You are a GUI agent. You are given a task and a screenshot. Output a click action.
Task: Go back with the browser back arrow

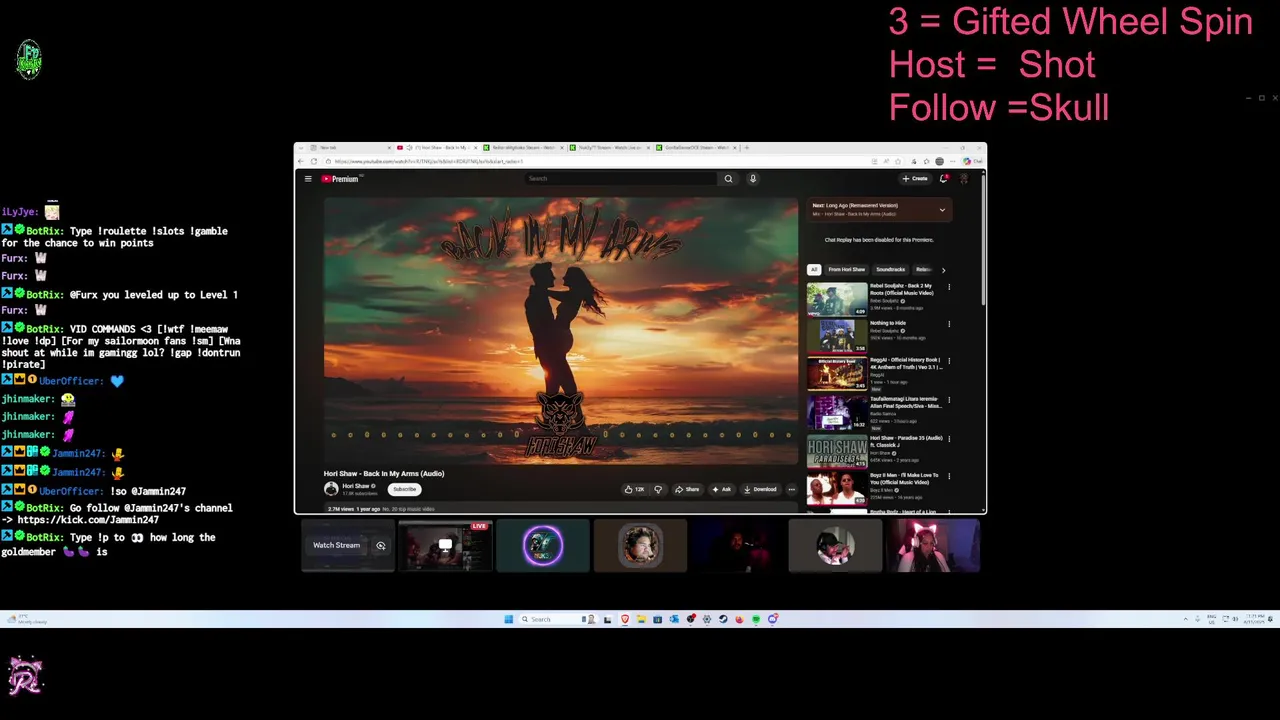click(301, 161)
